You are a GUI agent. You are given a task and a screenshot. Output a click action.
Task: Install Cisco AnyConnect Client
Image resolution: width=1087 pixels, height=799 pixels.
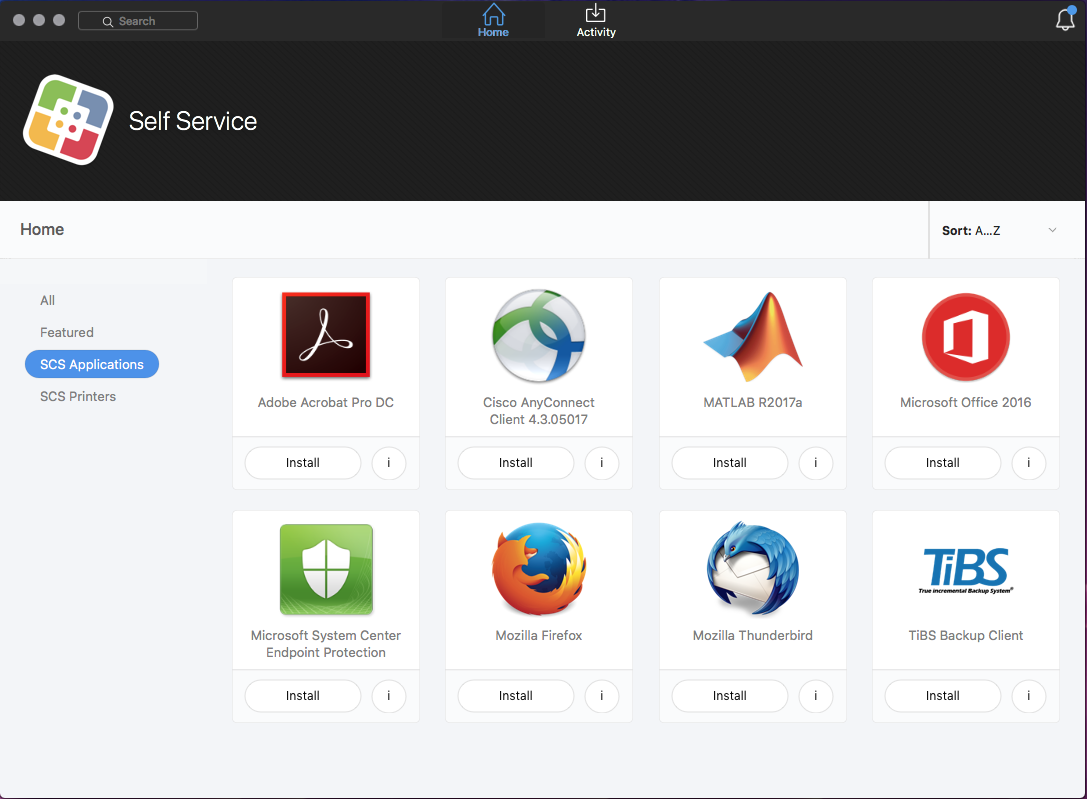[x=516, y=463]
